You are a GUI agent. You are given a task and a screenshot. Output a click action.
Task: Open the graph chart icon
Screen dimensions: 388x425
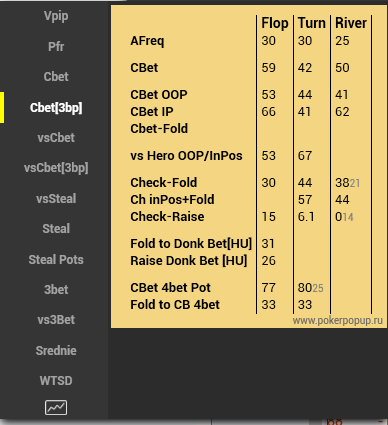[x=56, y=407]
